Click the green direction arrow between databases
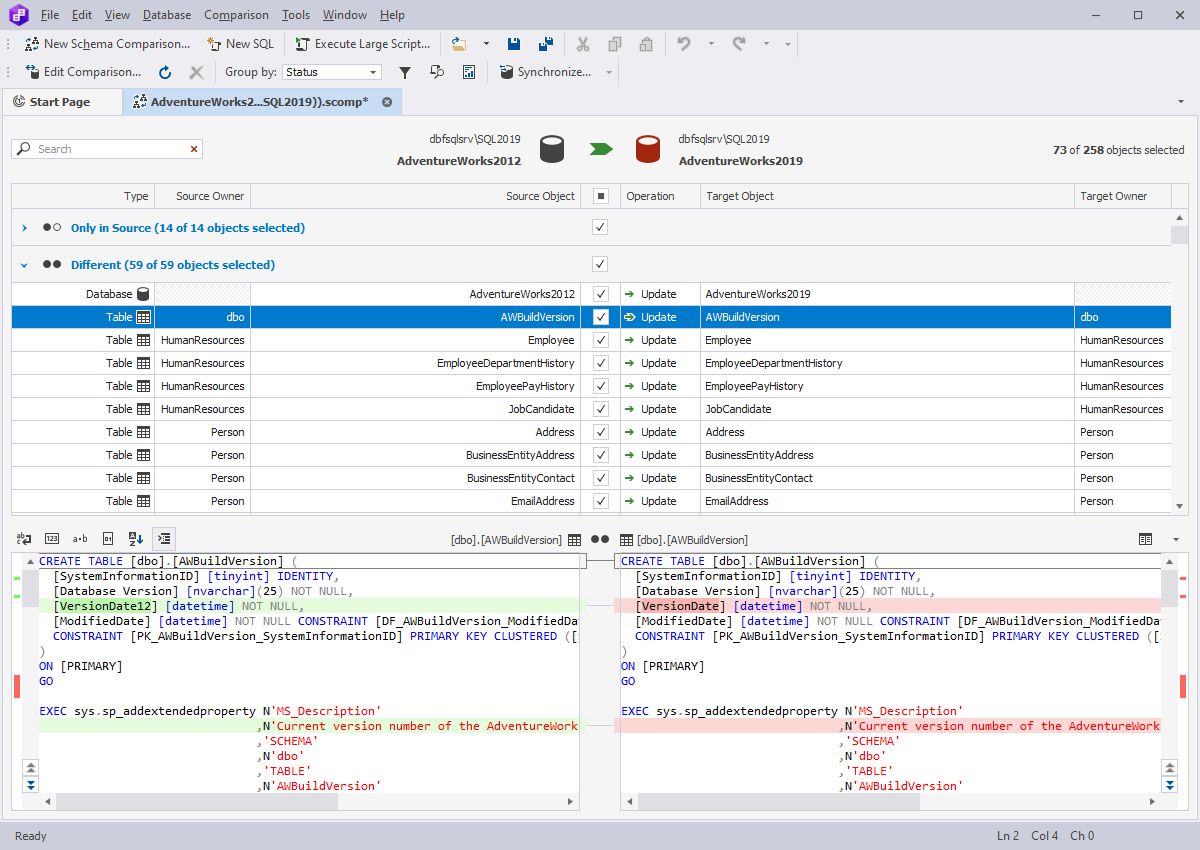The image size is (1200, 850). click(600, 149)
